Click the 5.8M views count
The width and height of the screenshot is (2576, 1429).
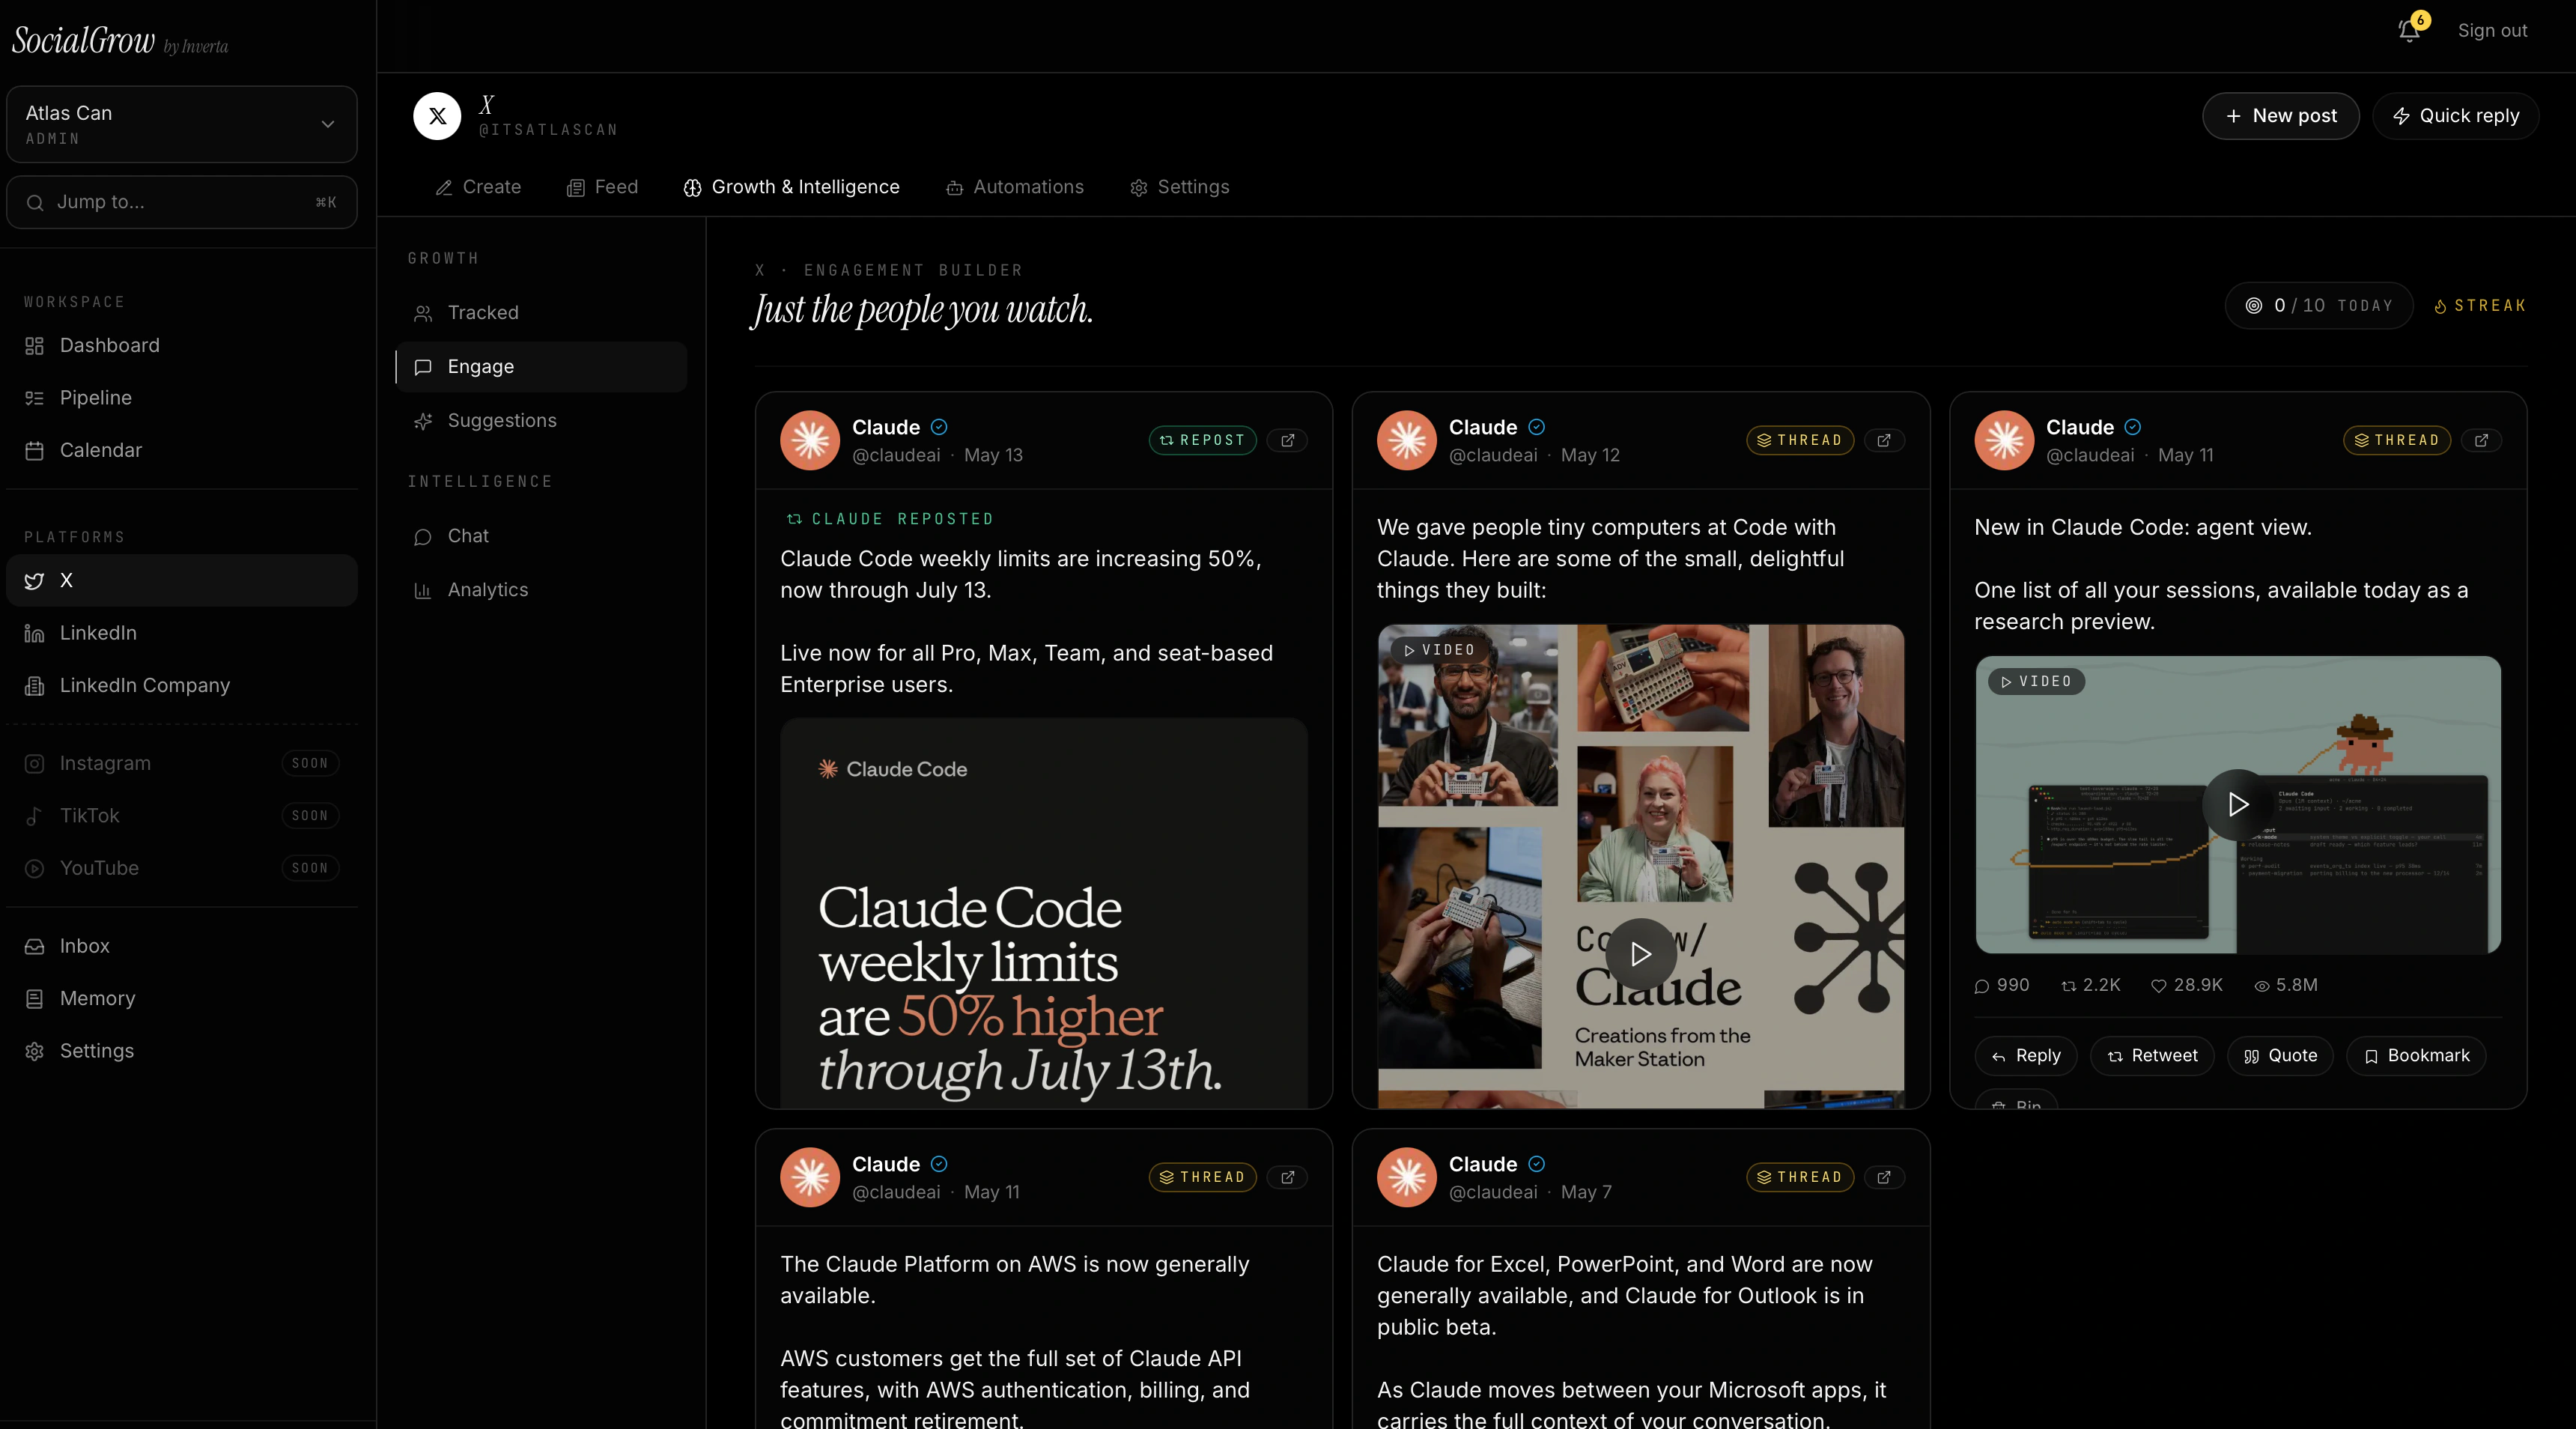2286,985
